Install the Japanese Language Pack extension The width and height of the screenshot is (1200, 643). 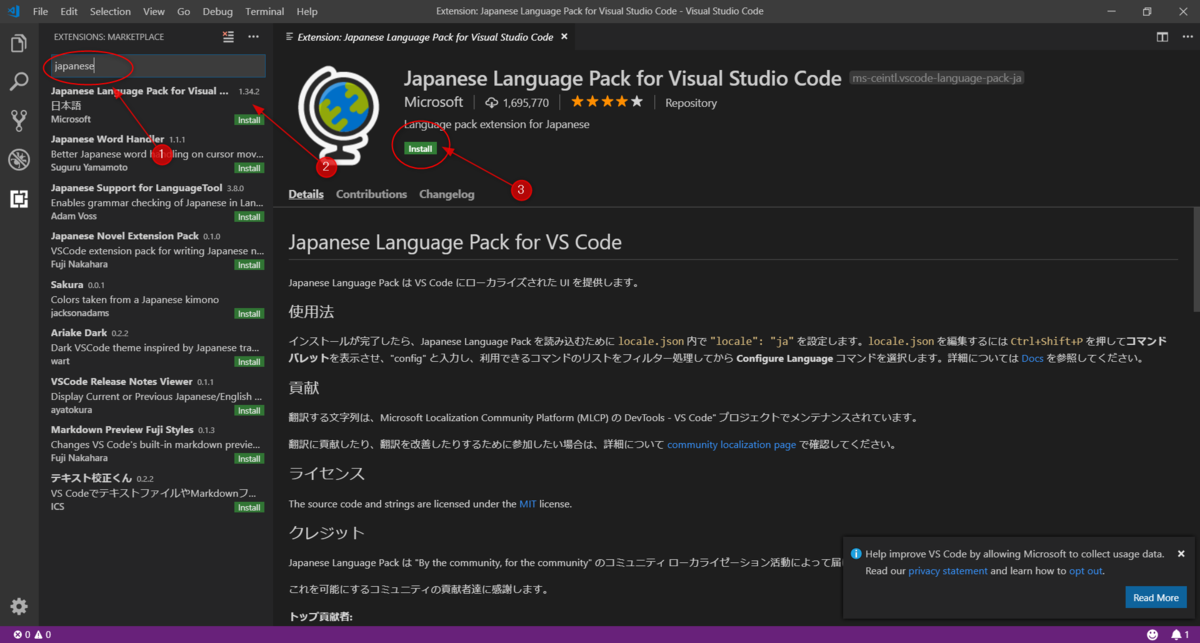point(420,147)
